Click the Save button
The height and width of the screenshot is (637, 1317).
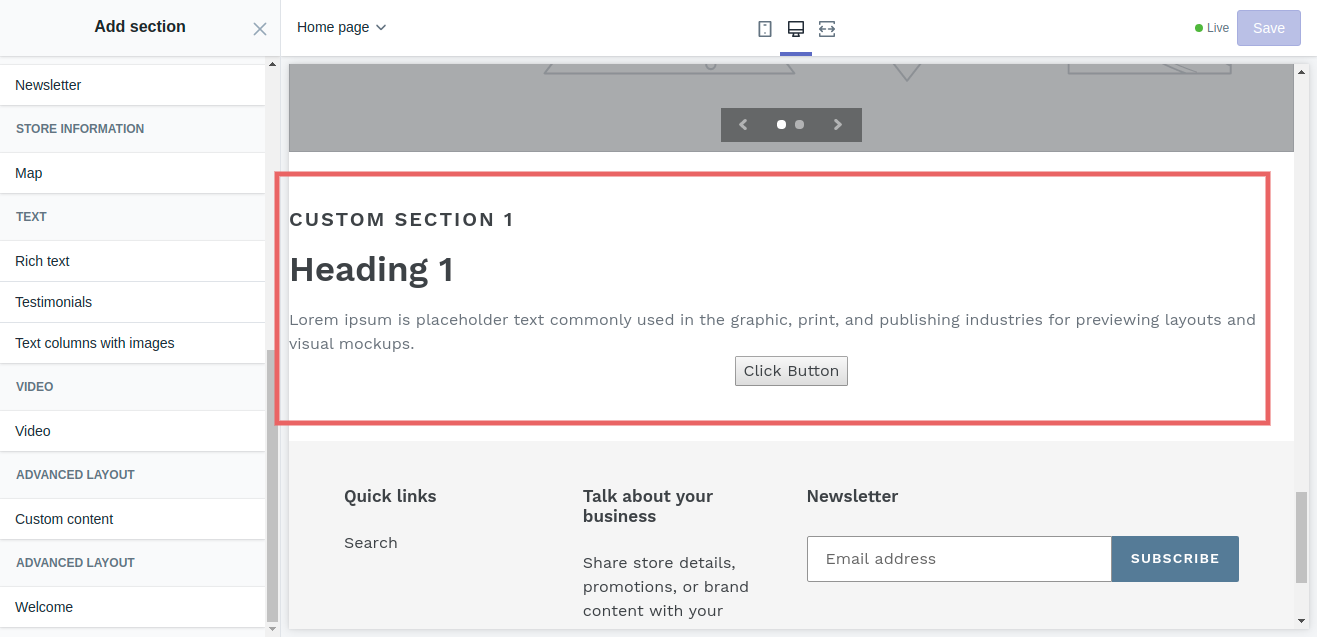pos(1269,28)
